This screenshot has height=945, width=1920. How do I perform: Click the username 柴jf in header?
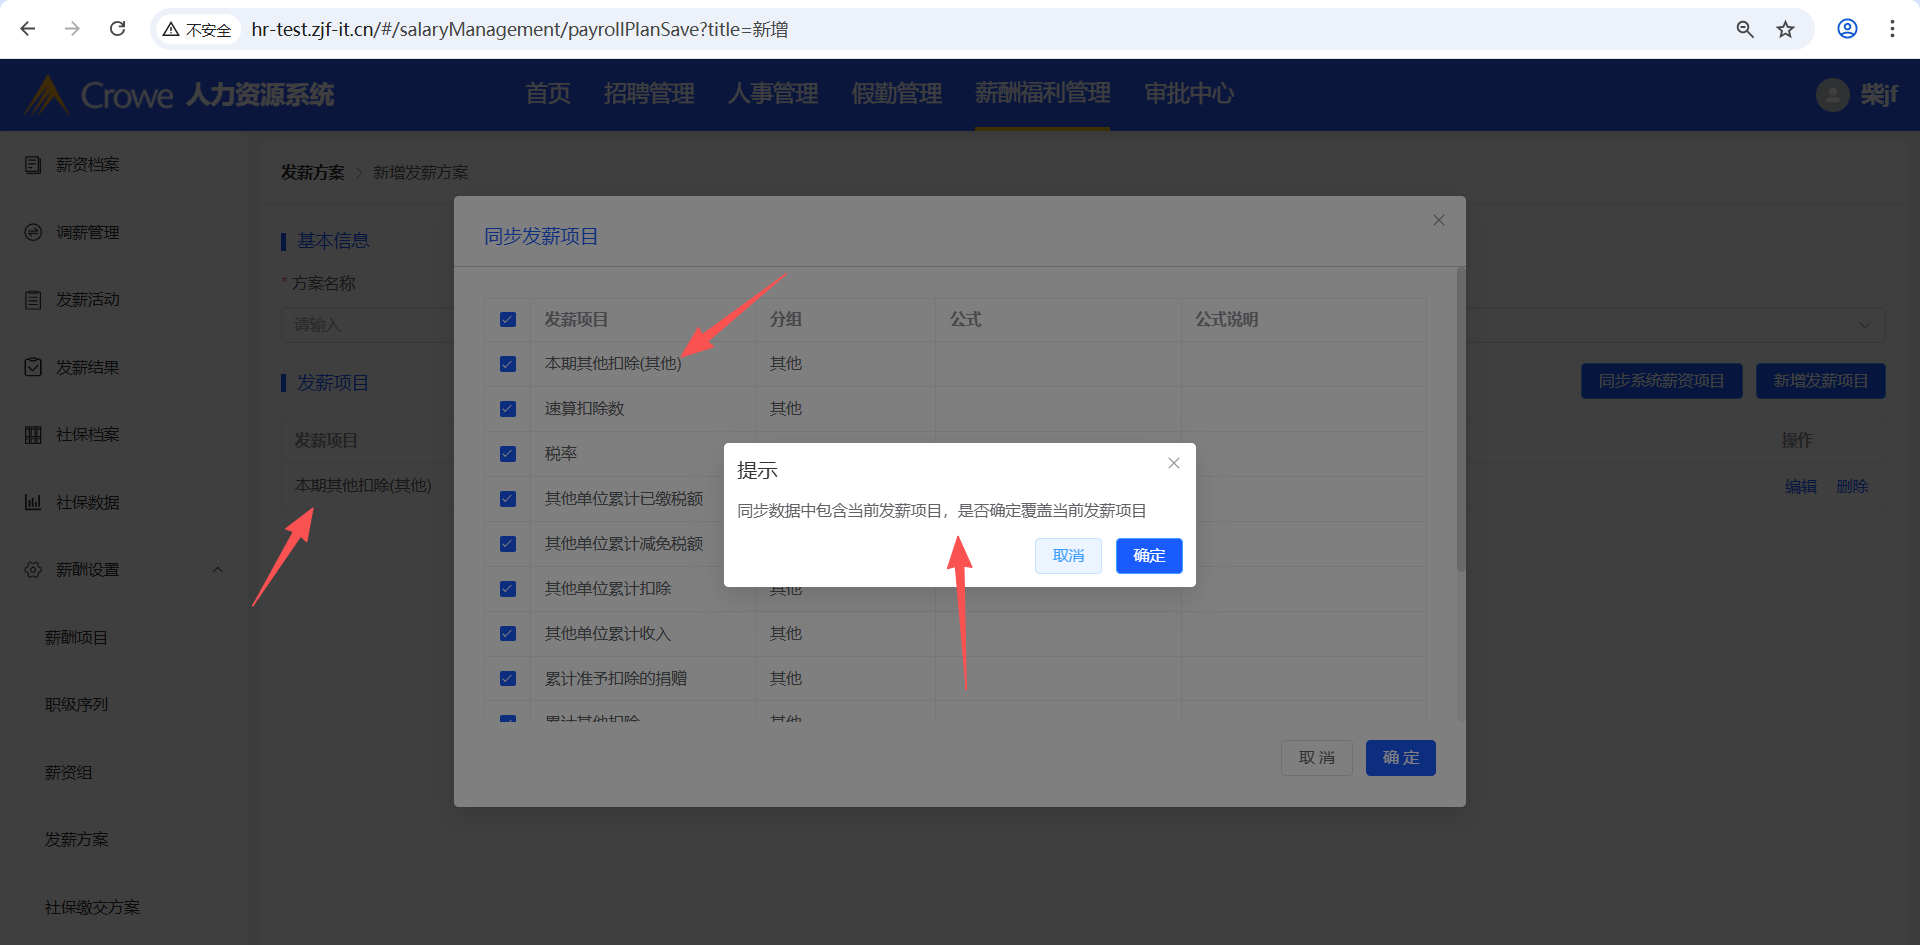point(1879,95)
